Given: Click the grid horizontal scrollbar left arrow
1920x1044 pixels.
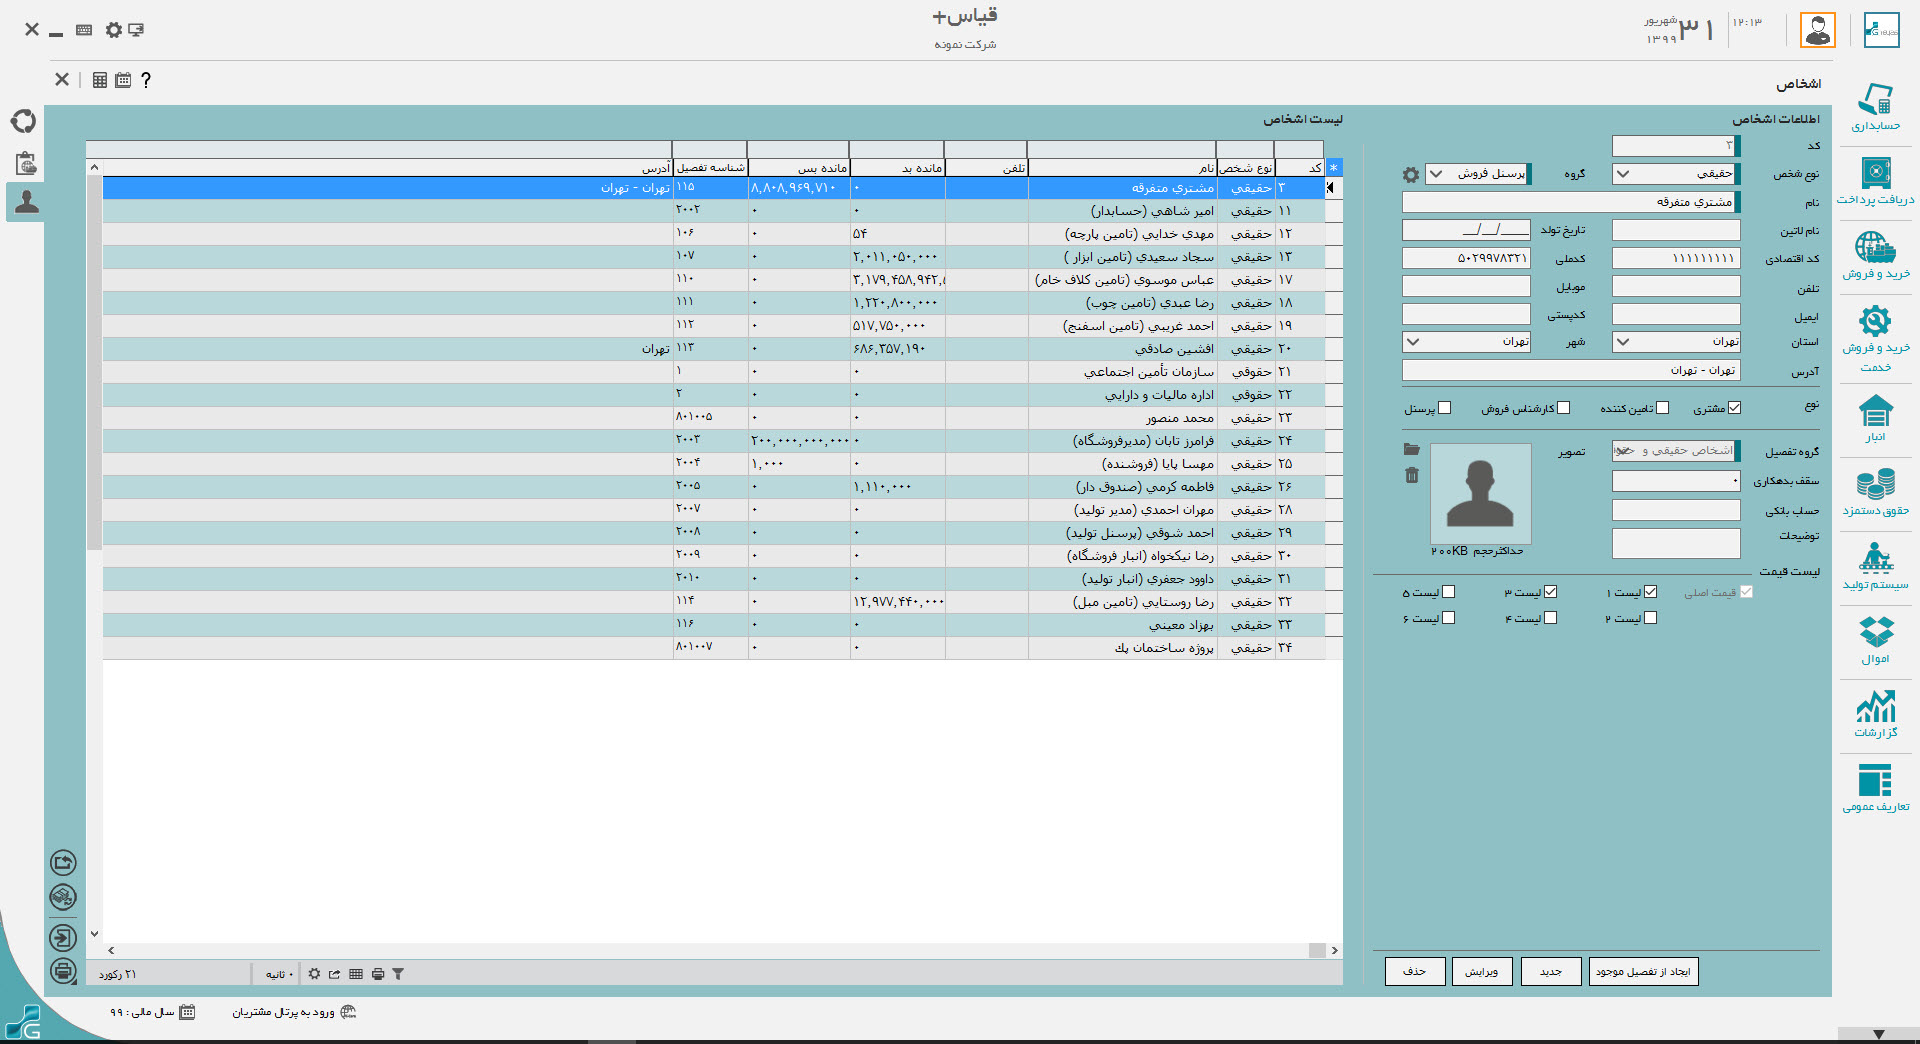Looking at the screenshot, I should 111,951.
